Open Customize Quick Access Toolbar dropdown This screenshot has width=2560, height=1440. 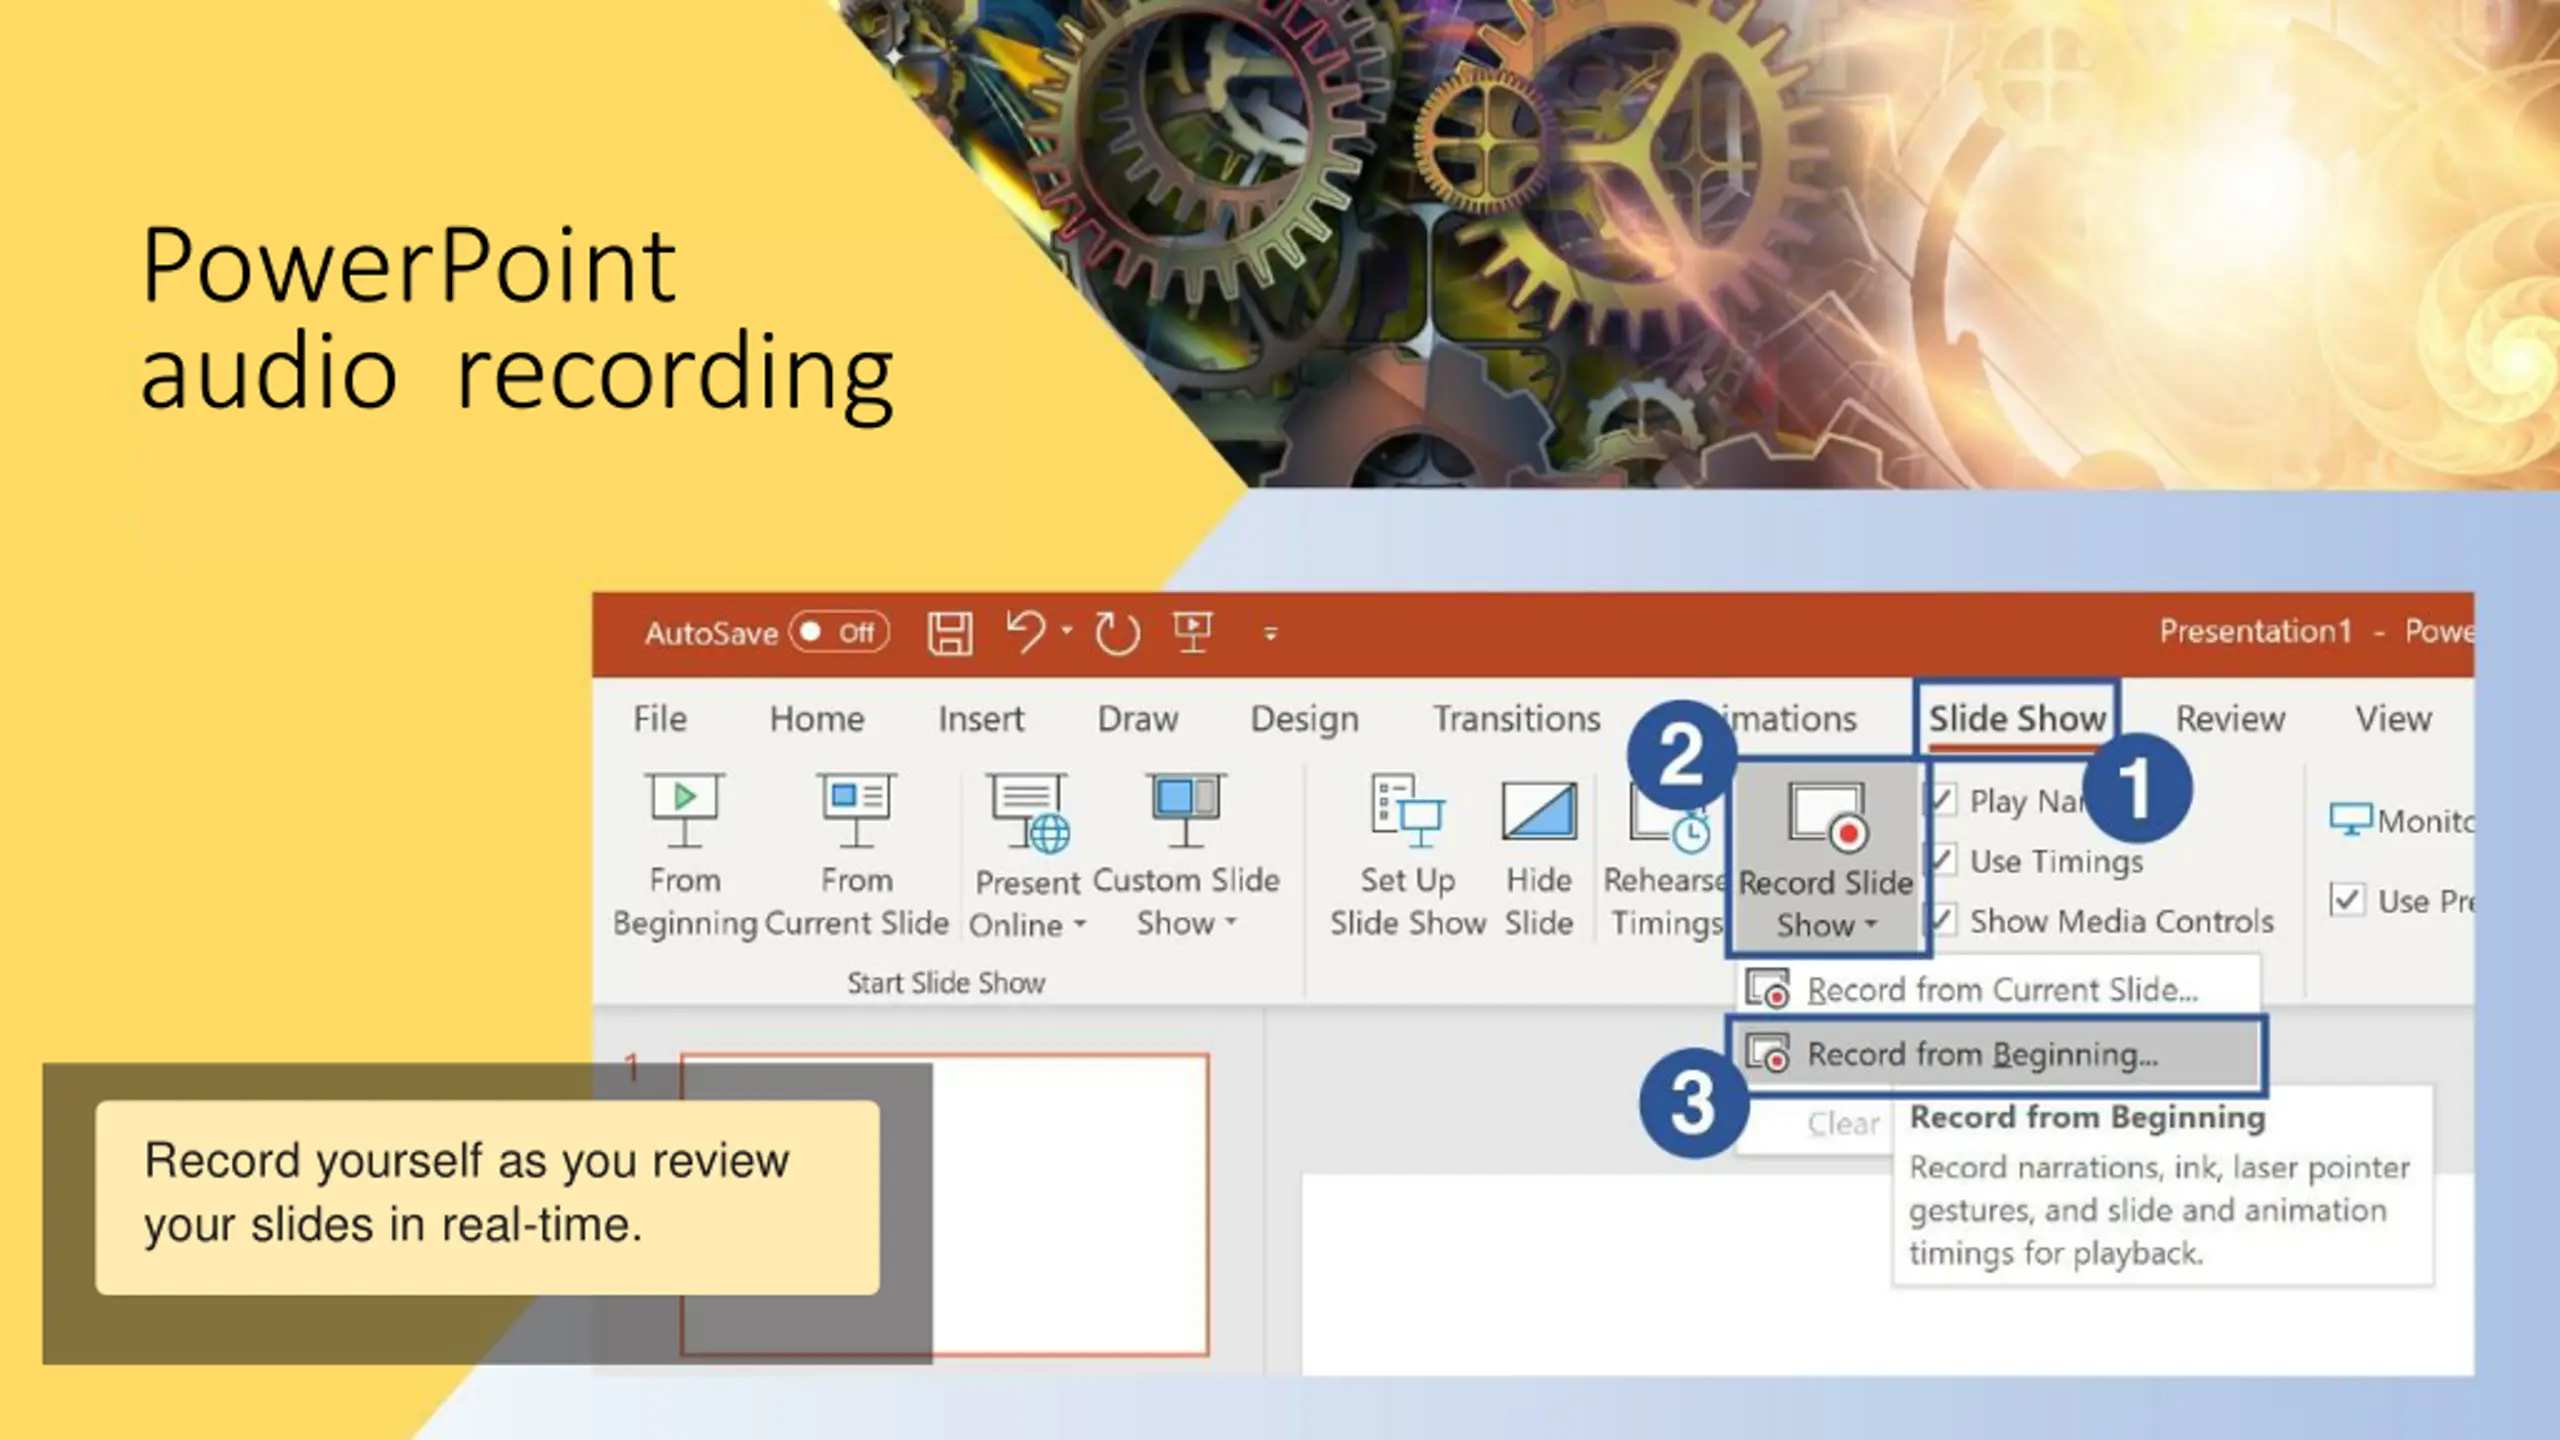(x=1271, y=633)
